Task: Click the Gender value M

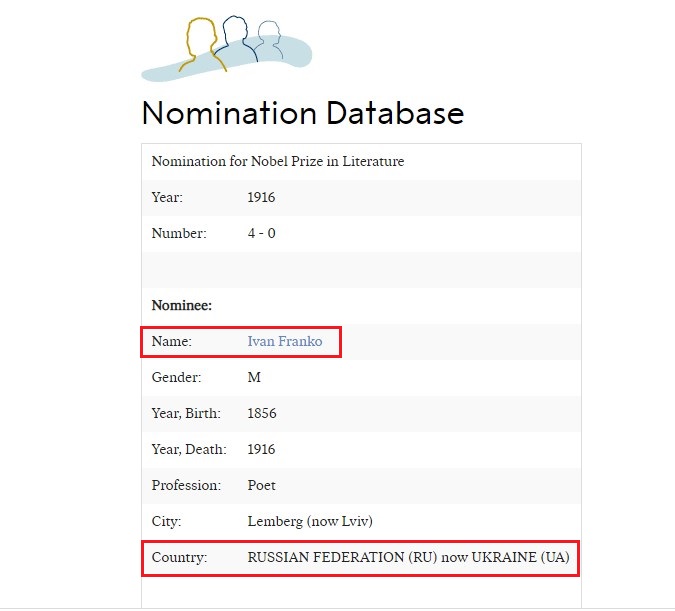Action: pyautogui.click(x=254, y=378)
